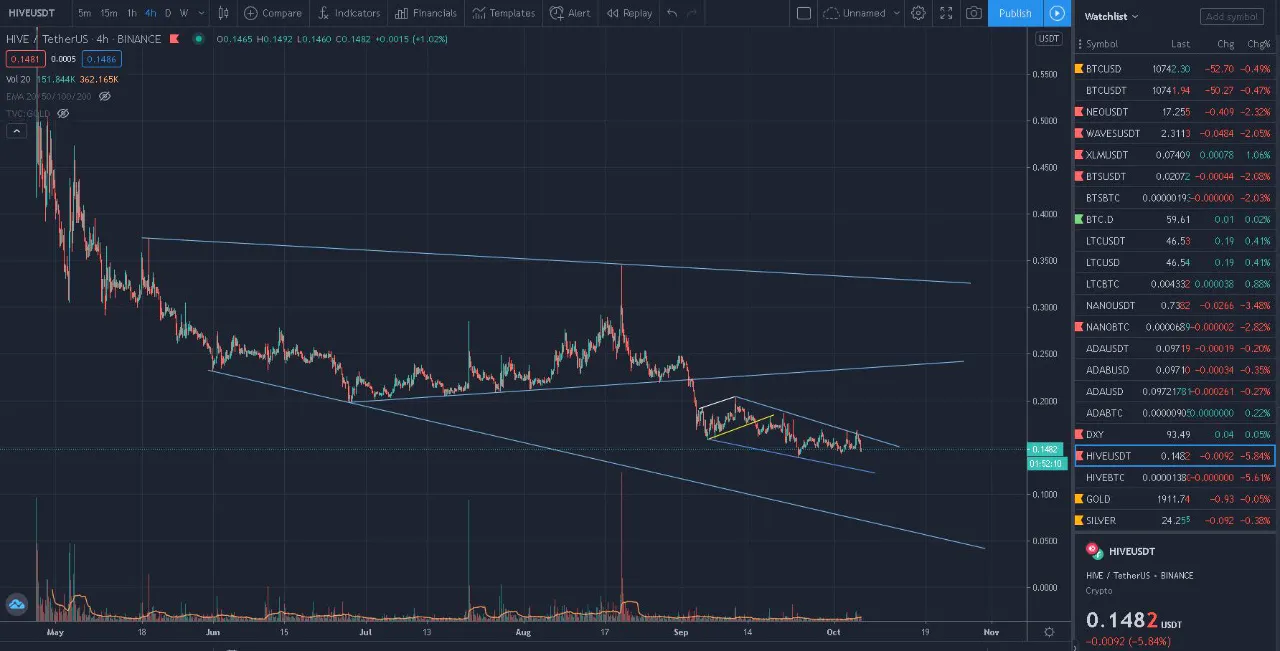
Task: Open chart settings gear icon
Action: [x=918, y=13]
